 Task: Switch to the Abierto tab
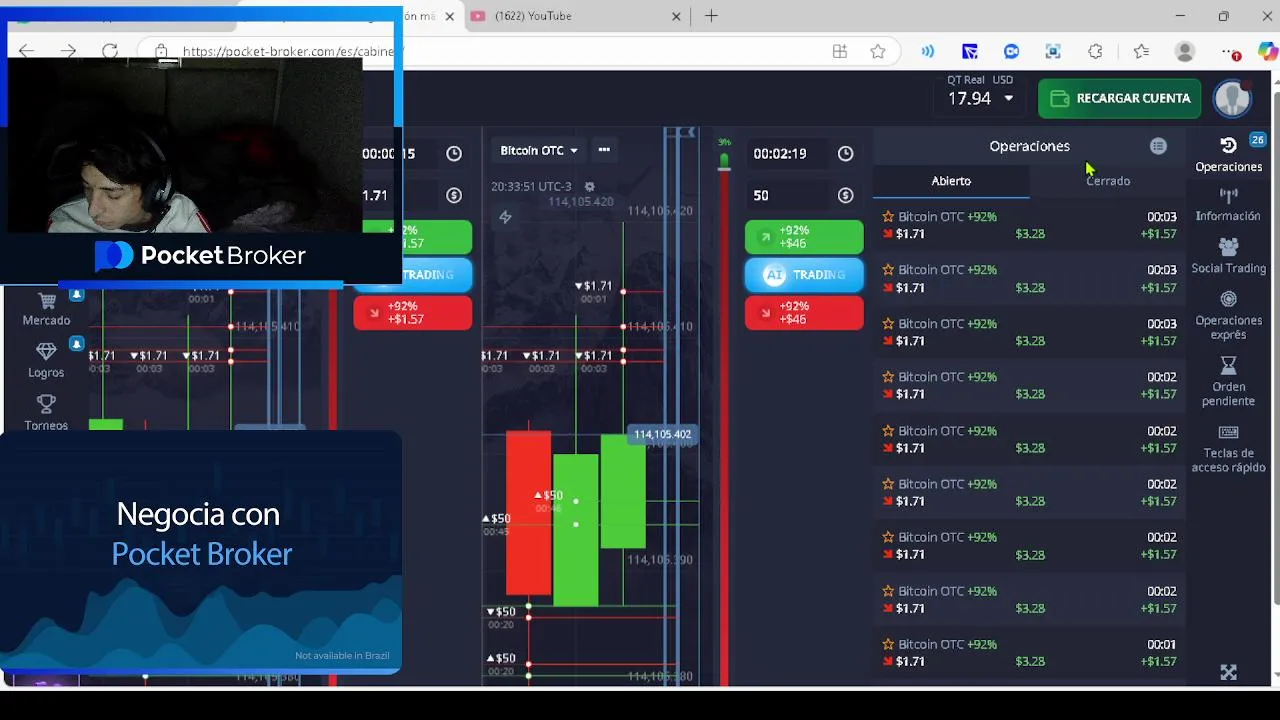click(x=951, y=181)
